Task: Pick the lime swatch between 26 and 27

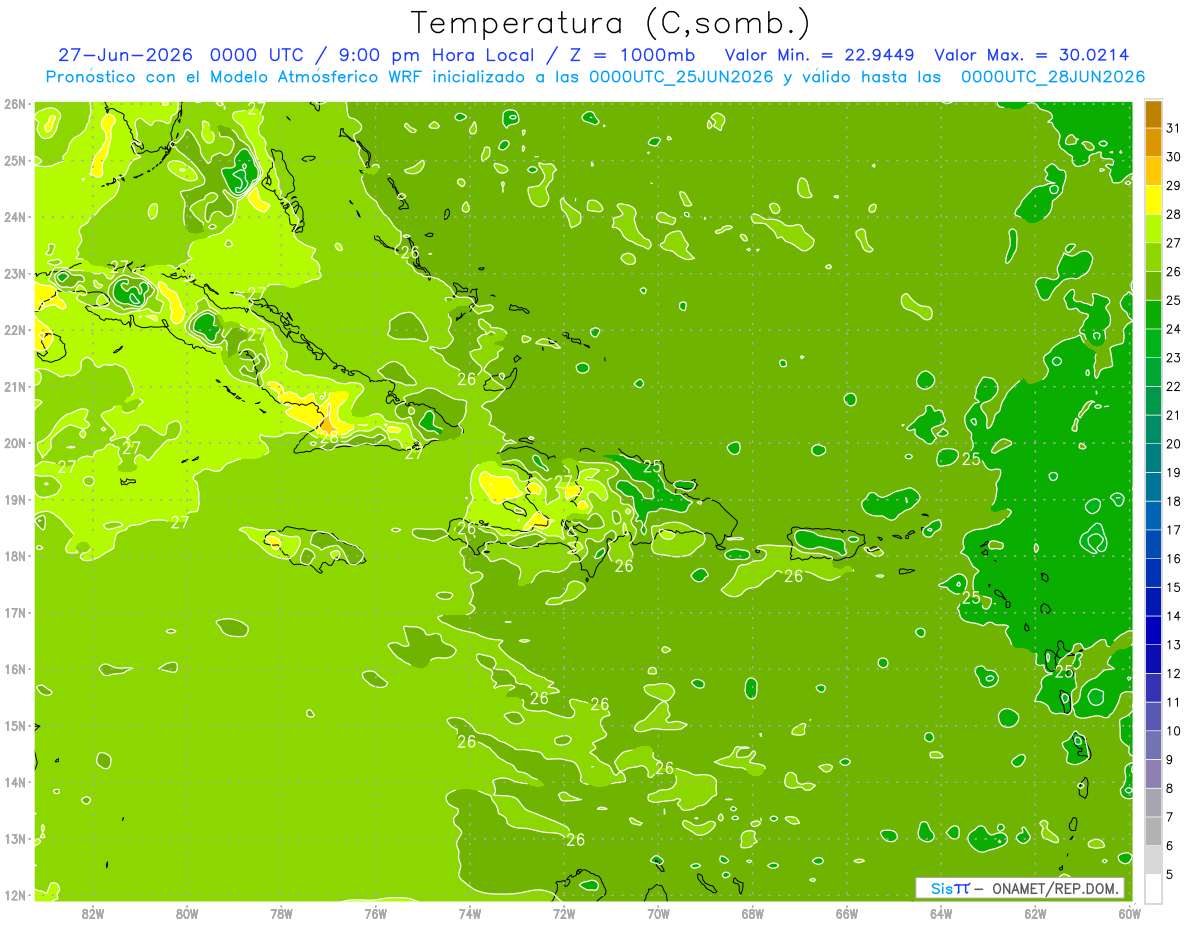Action: pyautogui.click(x=1153, y=258)
